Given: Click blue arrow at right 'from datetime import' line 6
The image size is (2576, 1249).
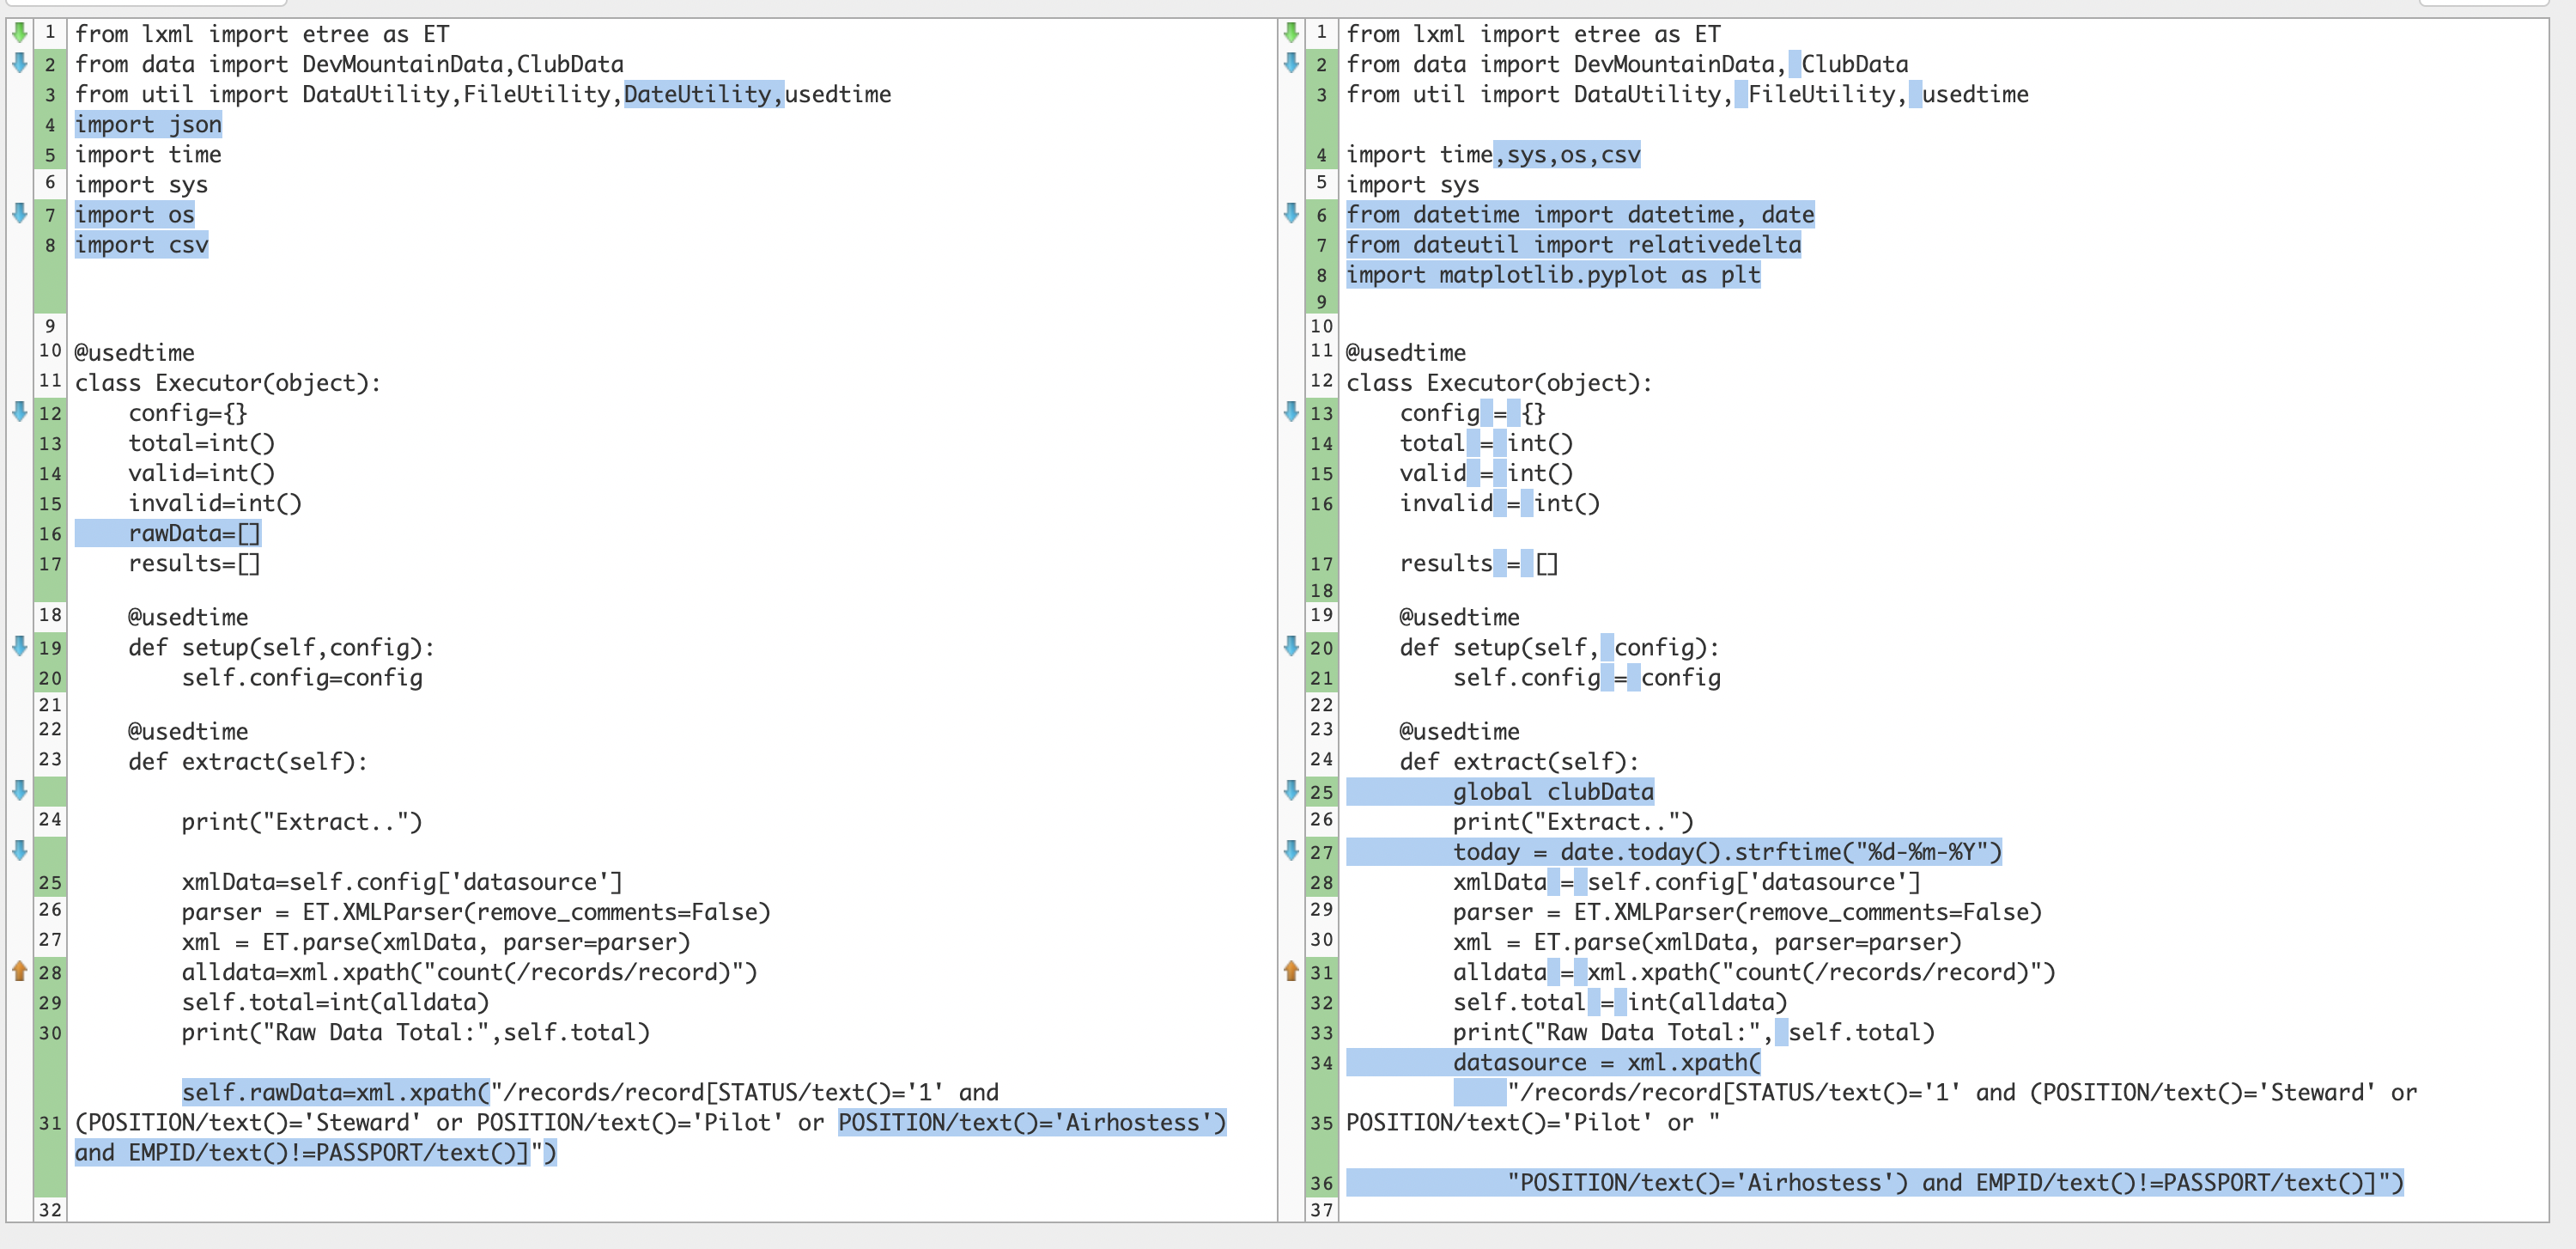Looking at the screenshot, I should (x=1291, y=213).
